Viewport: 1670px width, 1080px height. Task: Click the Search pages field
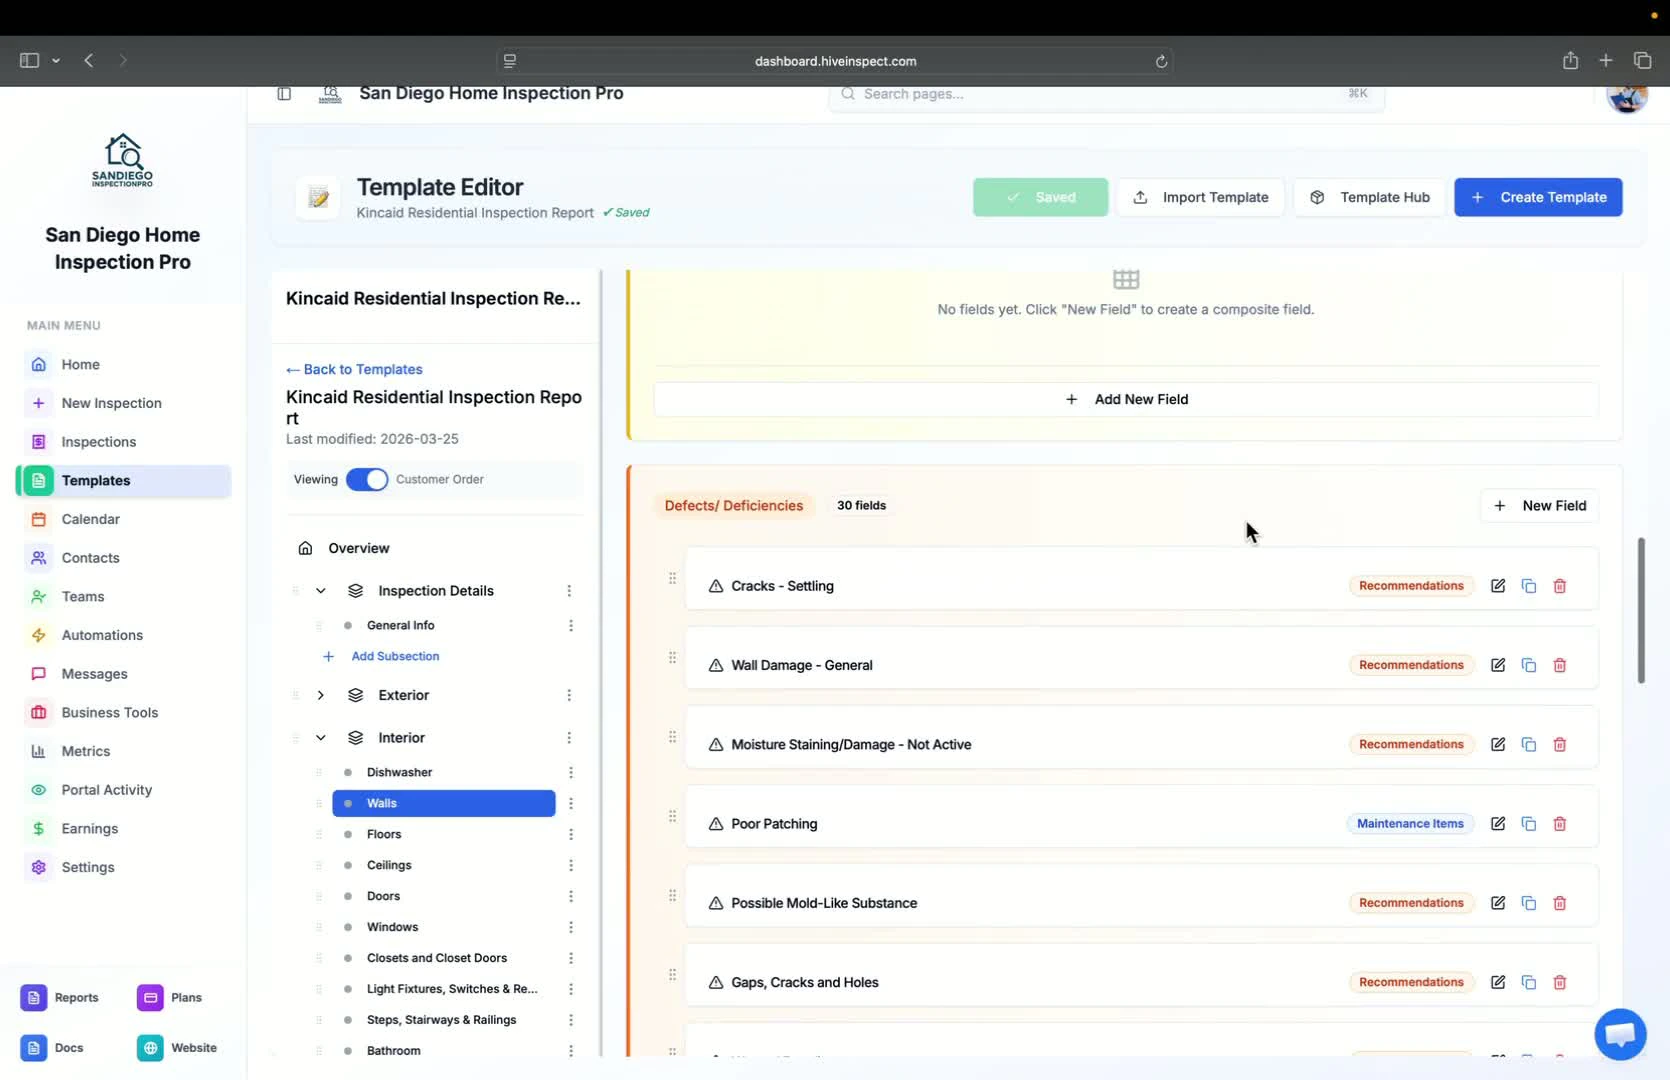coord(1106,94)
